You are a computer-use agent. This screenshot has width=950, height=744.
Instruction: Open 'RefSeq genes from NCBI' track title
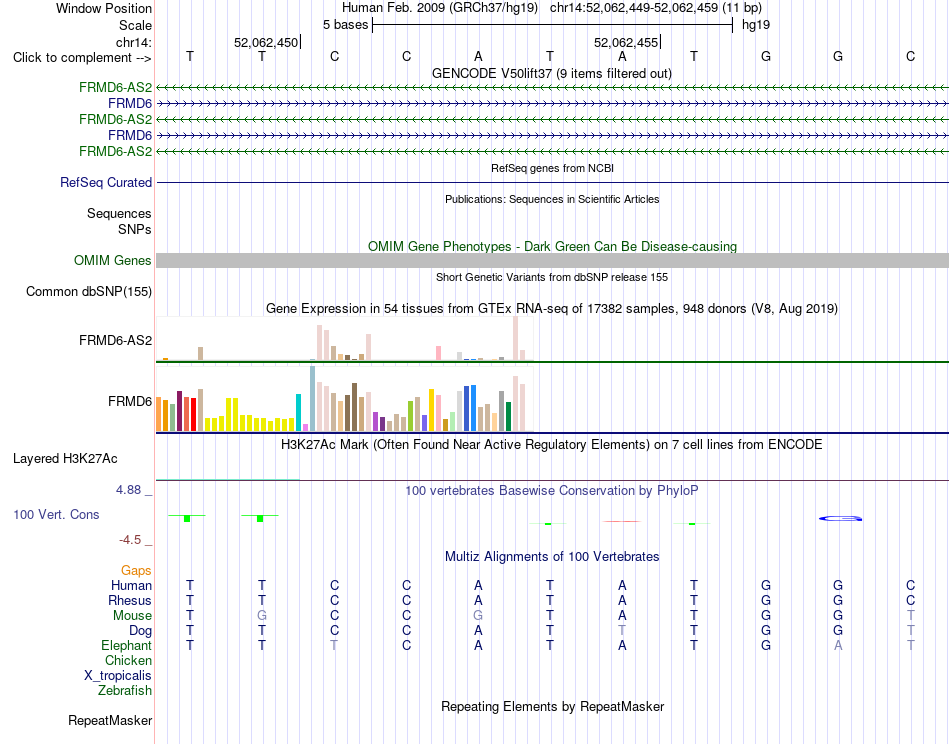[552, 168]
